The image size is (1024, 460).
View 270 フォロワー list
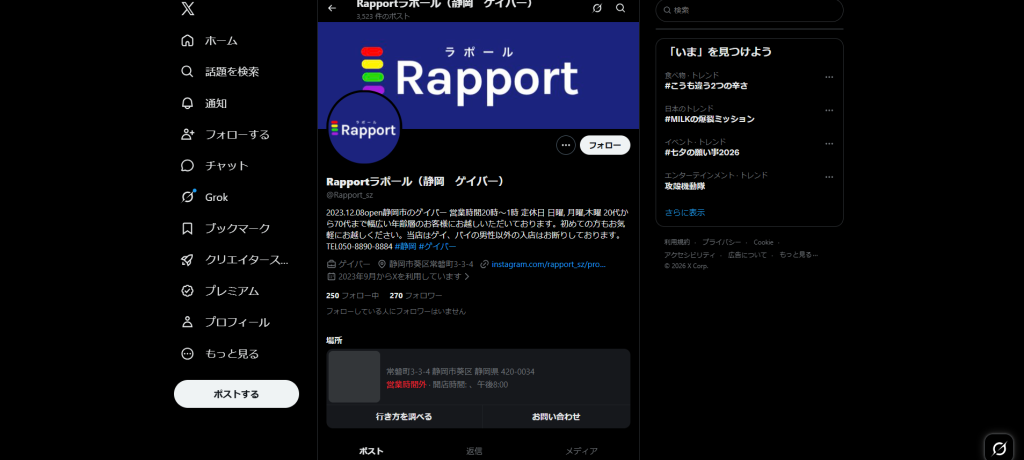(x=416, y=295)
